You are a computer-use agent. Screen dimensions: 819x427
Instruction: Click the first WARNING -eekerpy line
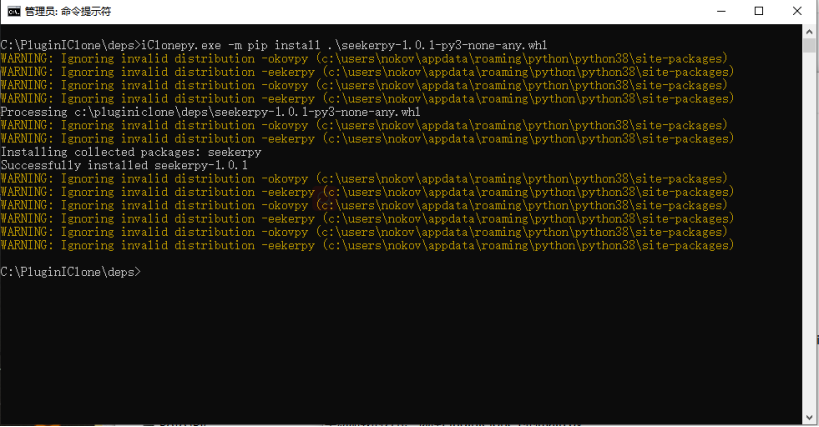367,72
